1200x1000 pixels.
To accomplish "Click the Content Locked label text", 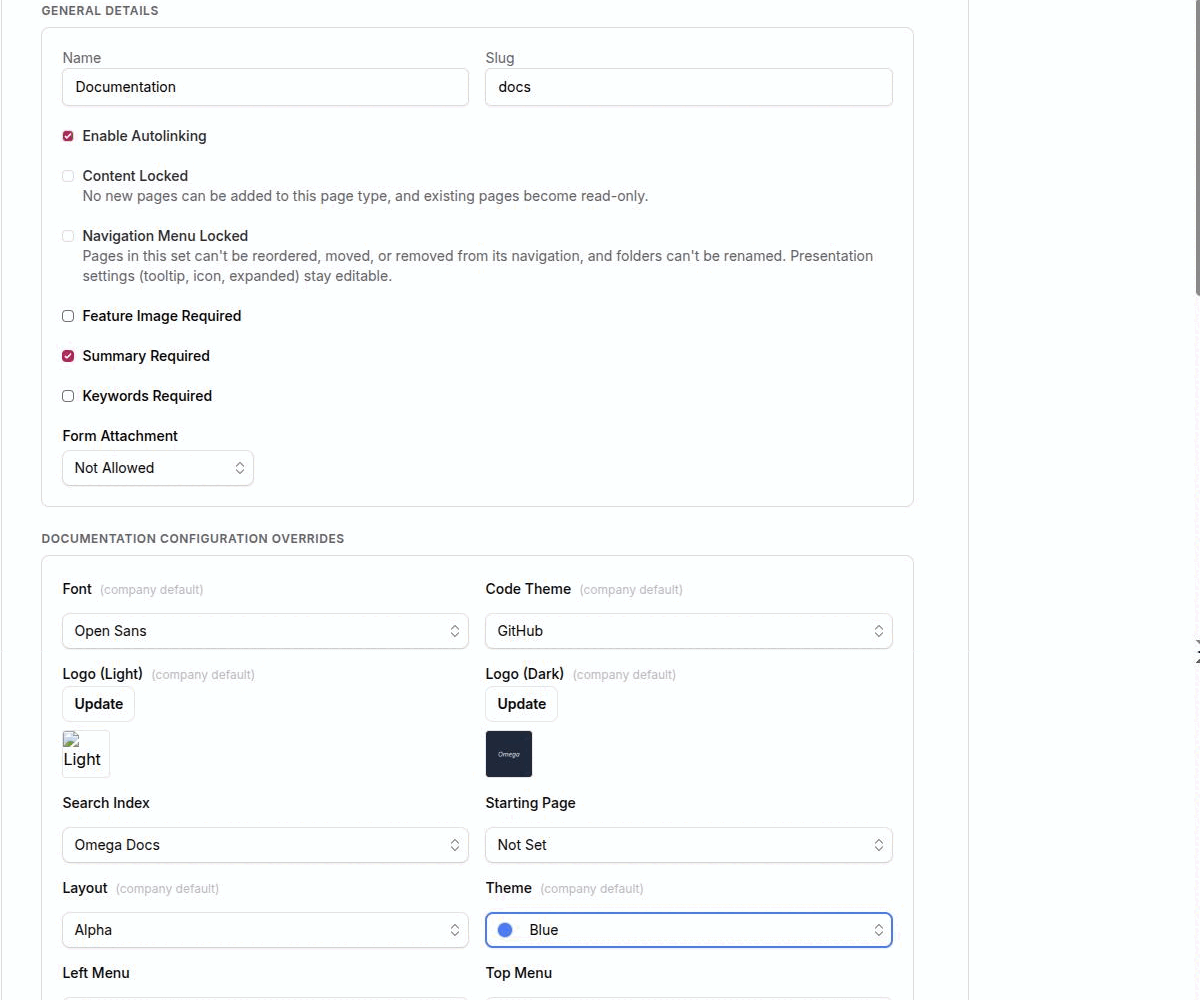I will point(135,176).
